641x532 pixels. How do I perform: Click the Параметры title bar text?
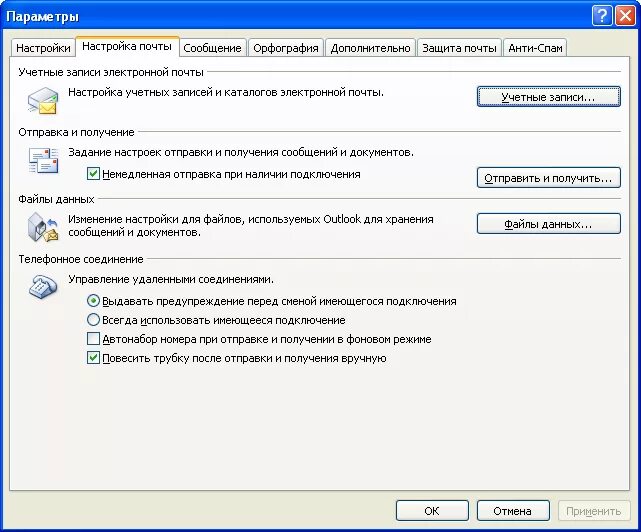(43, 16)
